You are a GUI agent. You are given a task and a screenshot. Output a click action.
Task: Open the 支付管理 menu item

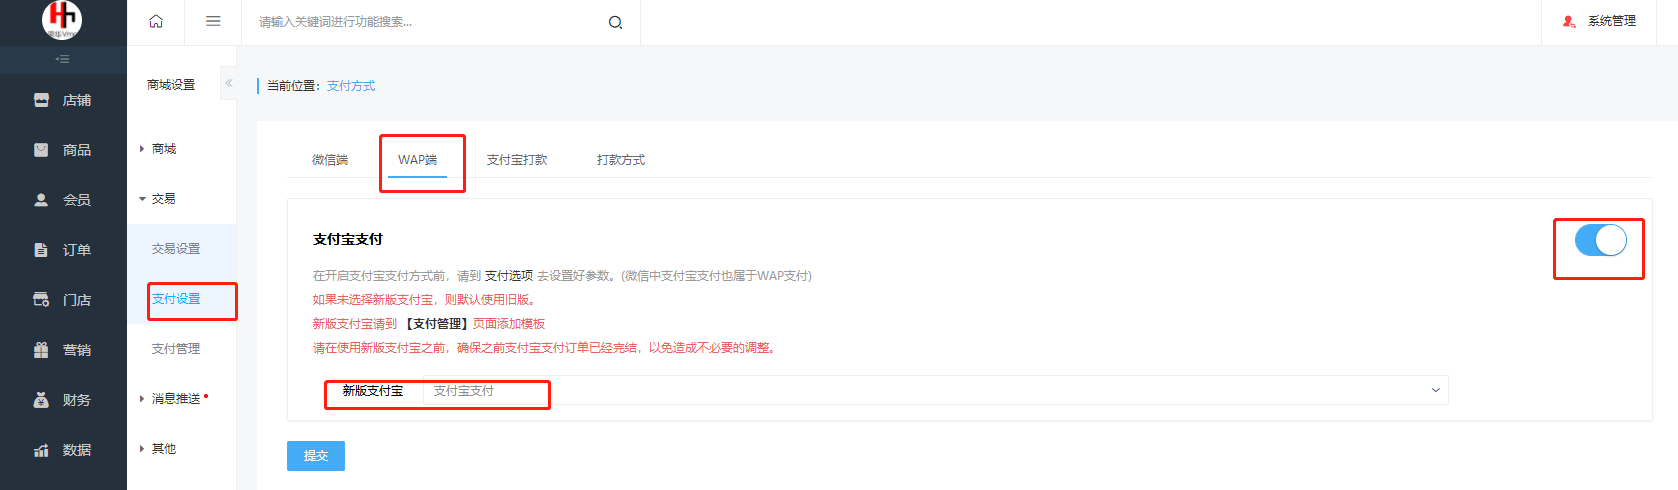coord(176,349)
